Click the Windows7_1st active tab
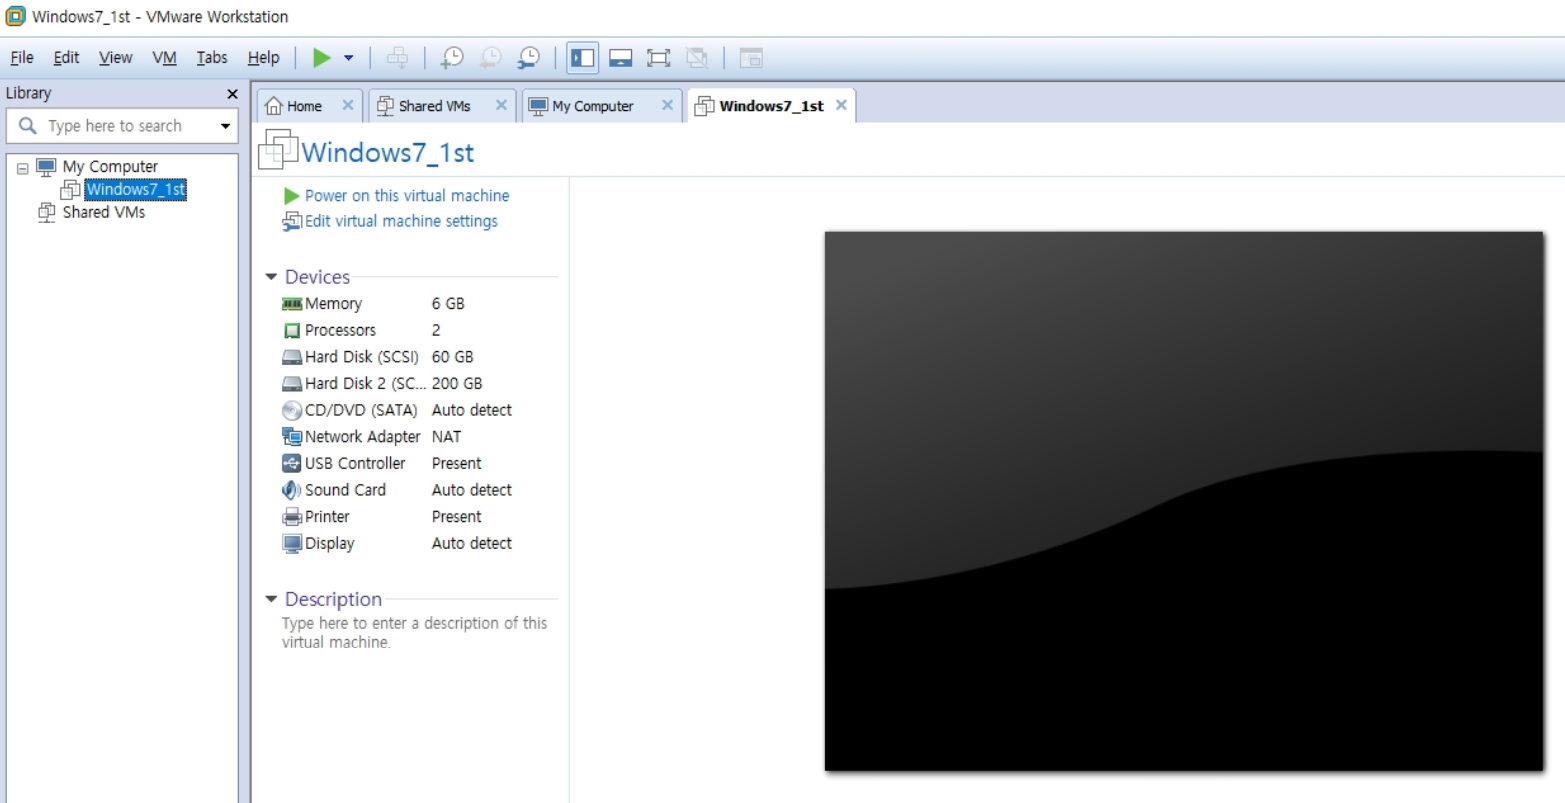Image resolution: width=1565 pixels, height=803 pixels. click(x=770, y=106)
